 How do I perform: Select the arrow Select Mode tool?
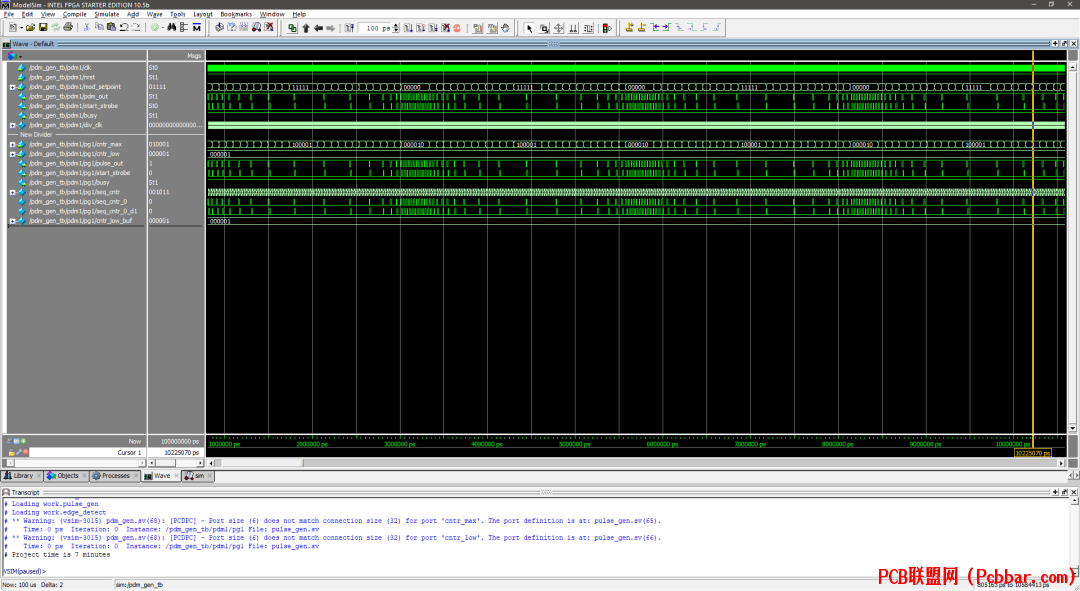coord(529,28)
